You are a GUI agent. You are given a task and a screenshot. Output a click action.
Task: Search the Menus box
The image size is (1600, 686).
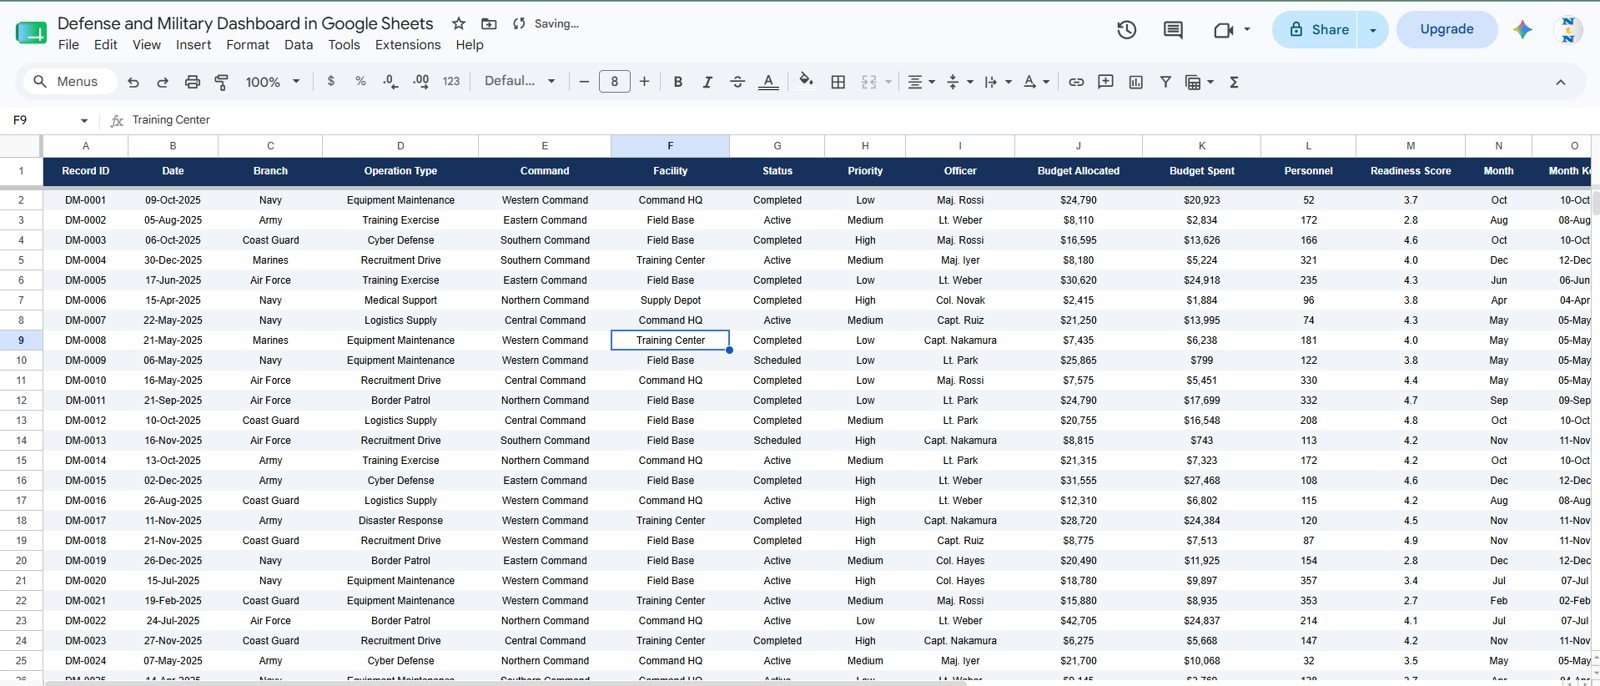point(68,82)
